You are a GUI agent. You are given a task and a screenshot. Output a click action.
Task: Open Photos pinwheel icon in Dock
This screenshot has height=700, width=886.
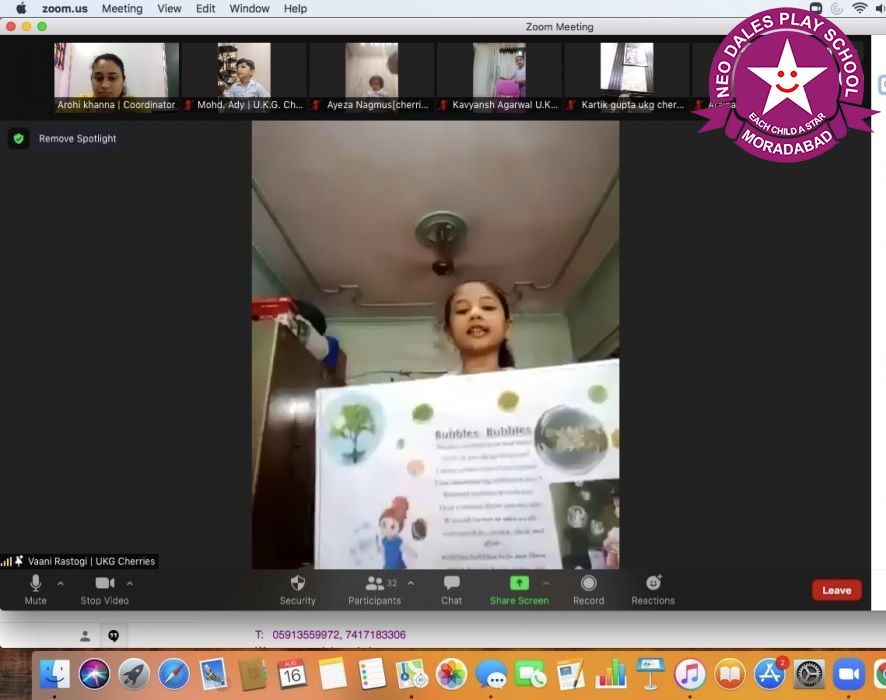click(451, 674)
